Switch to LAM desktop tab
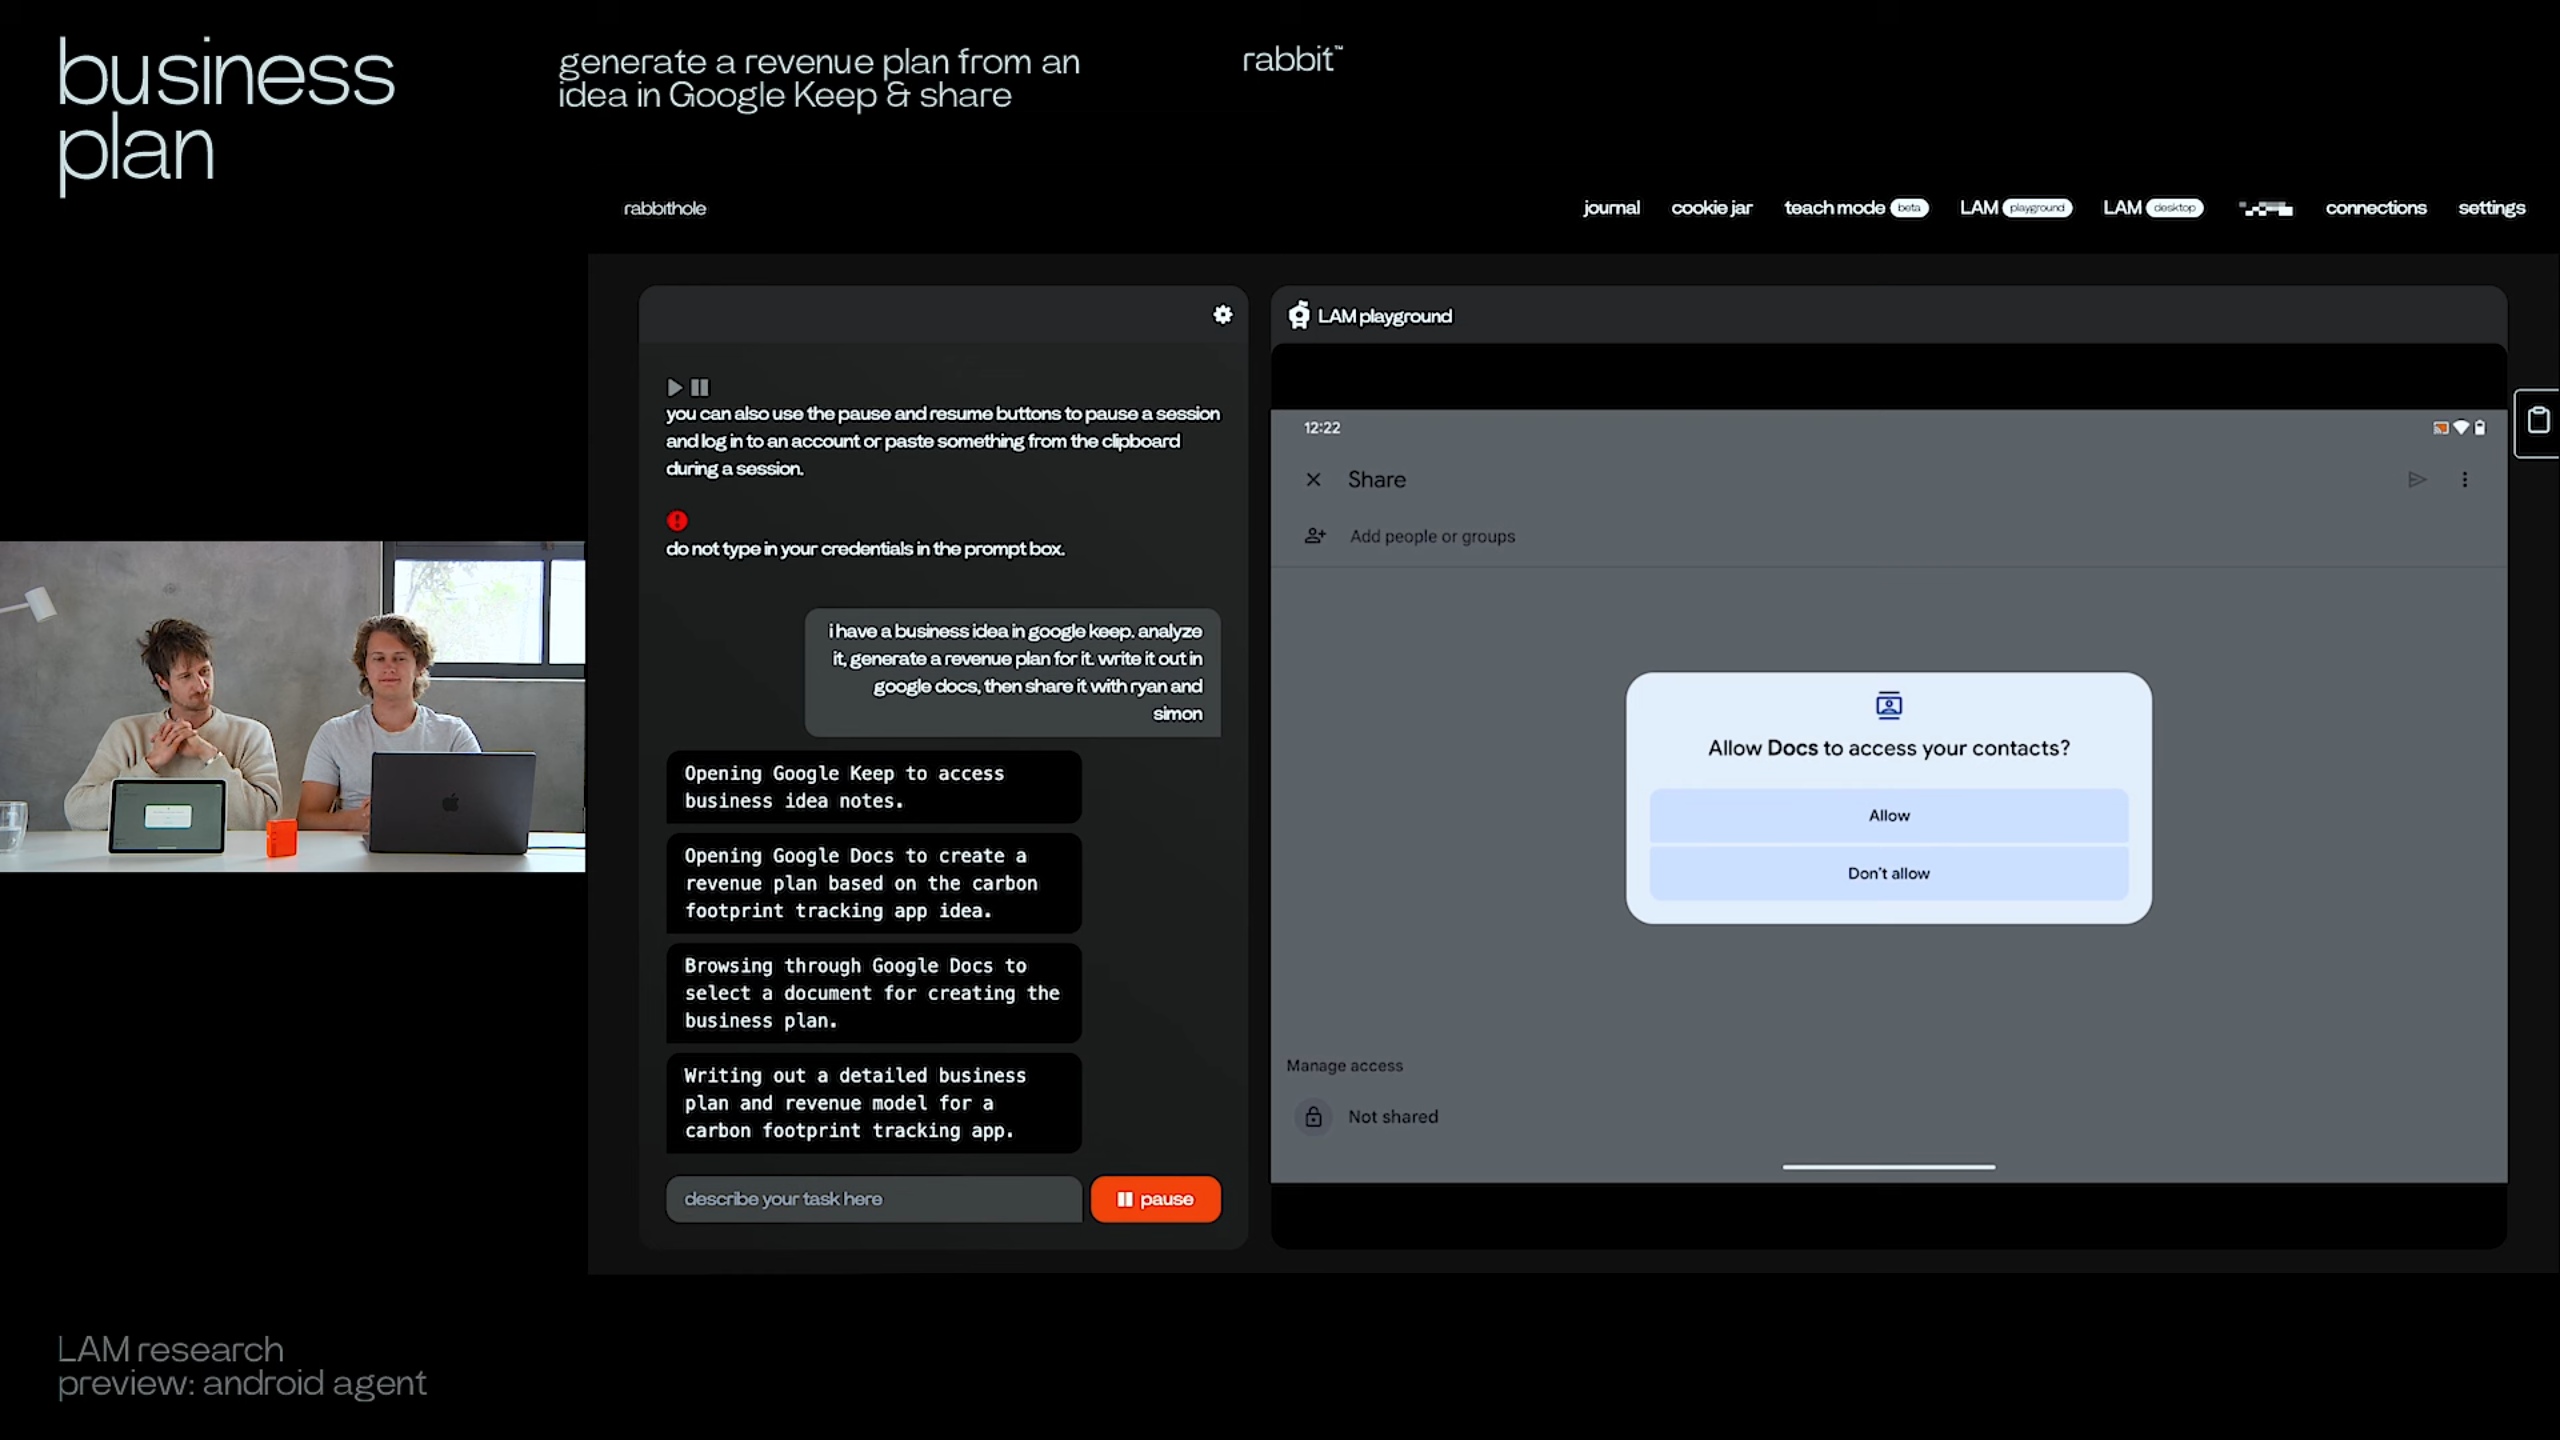Image resolution: width=2560 pixels, height=1440 pixels. click(2152, 207)
